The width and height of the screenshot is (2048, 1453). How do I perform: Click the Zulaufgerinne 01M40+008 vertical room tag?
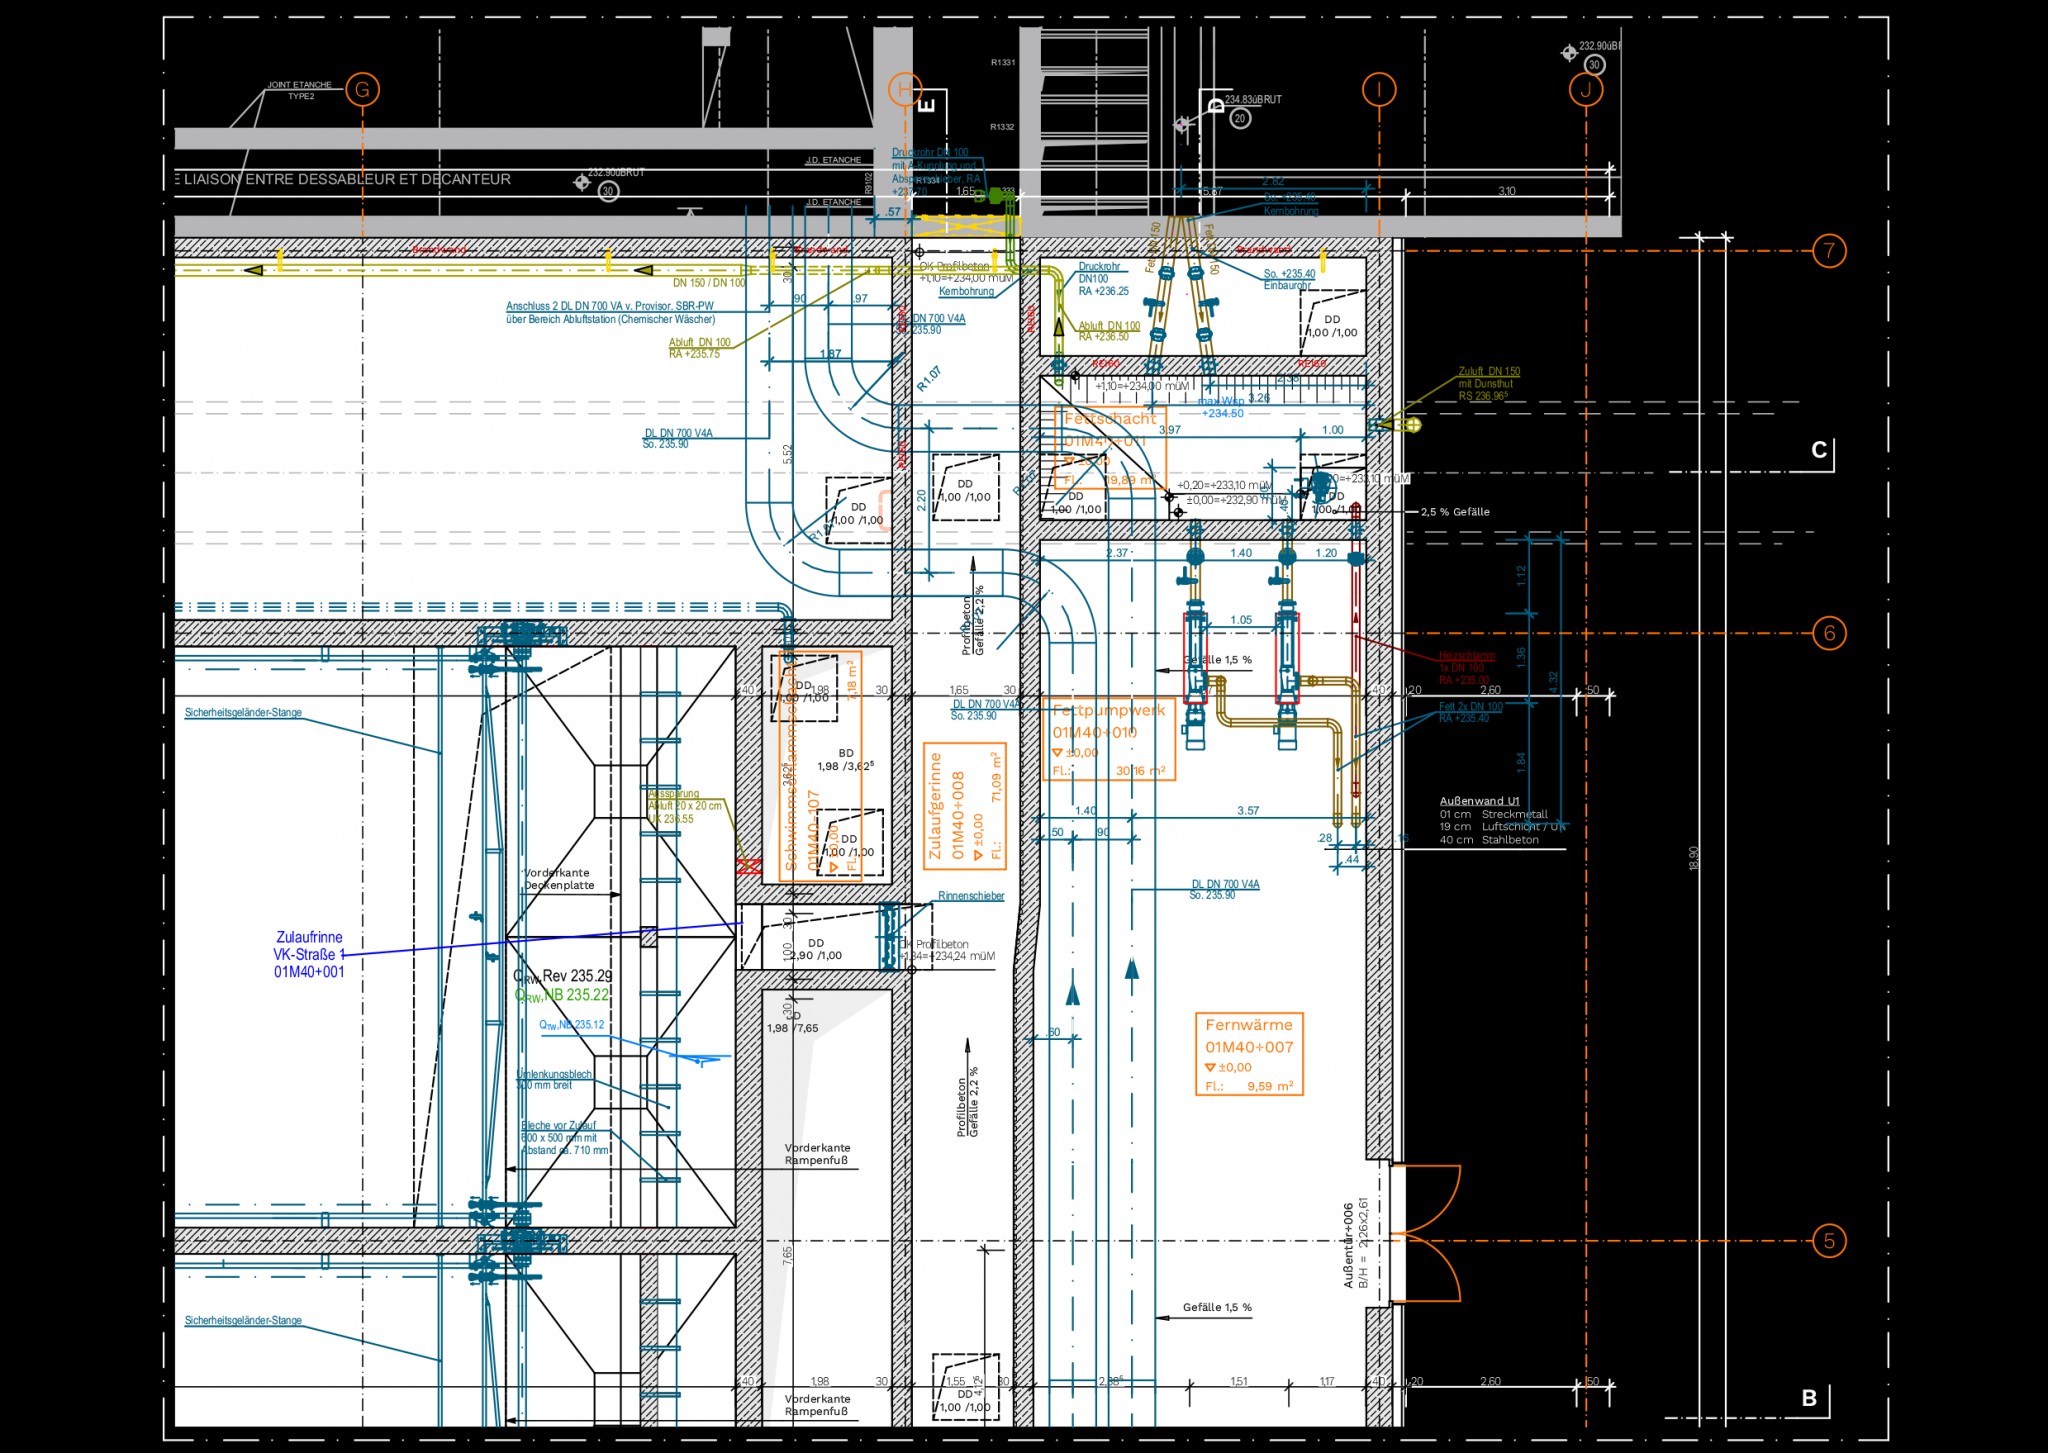coord(964,806)
